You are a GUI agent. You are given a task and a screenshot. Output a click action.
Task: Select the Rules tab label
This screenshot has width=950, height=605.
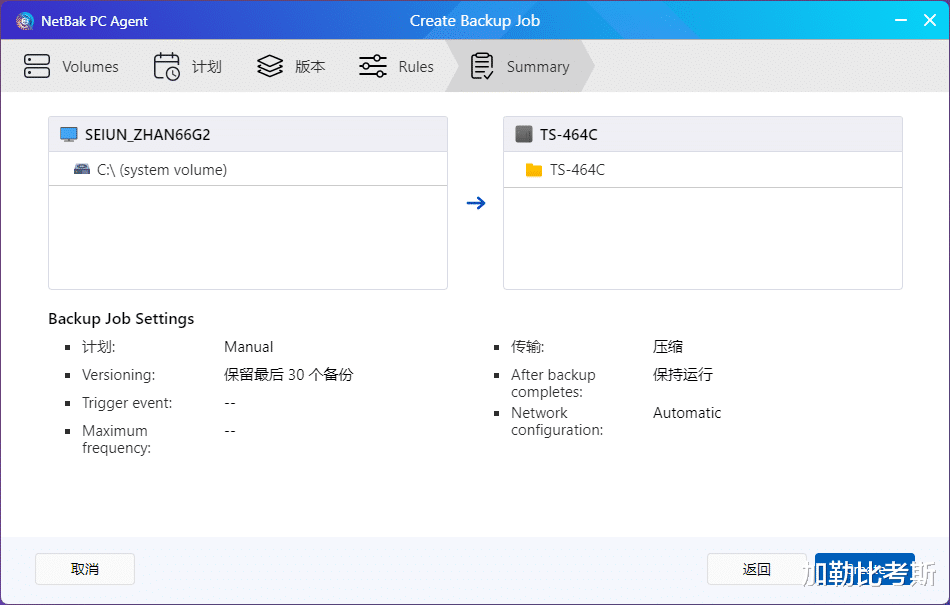[416, 67]
